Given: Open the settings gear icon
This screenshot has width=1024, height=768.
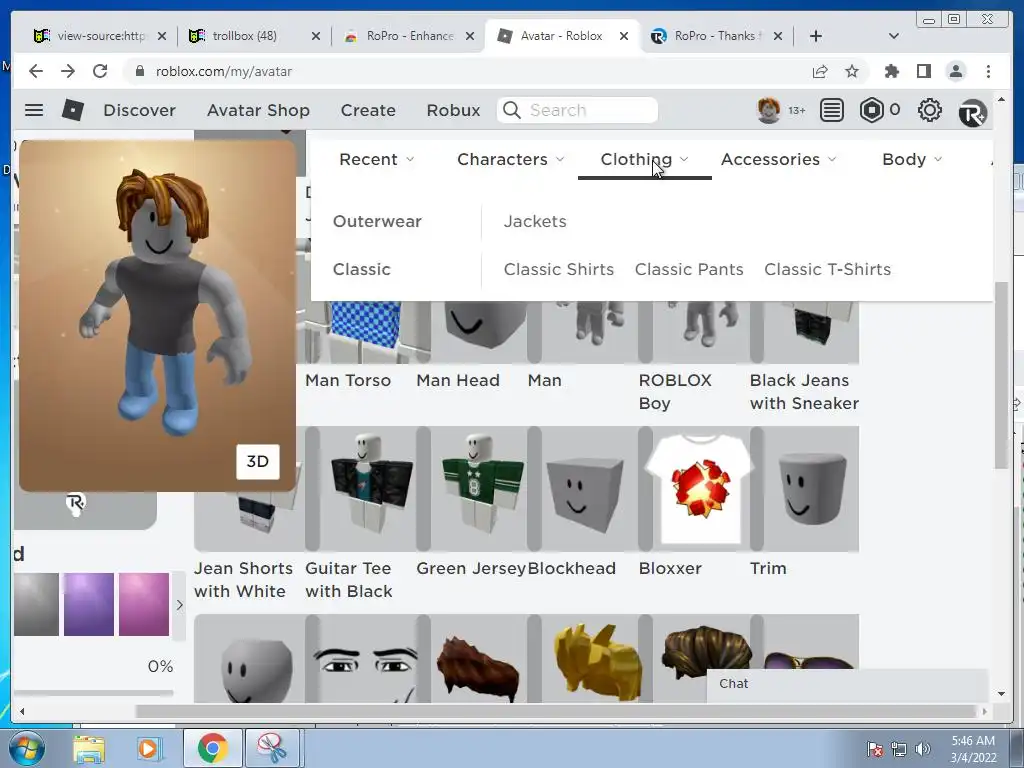Looking at the screenshot, I should 929,110.
